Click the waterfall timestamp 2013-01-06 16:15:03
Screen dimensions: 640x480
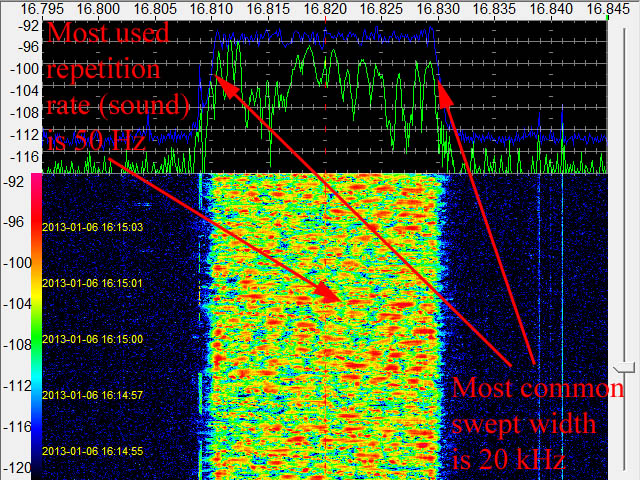pyautogui.click(x=93, y=227)
